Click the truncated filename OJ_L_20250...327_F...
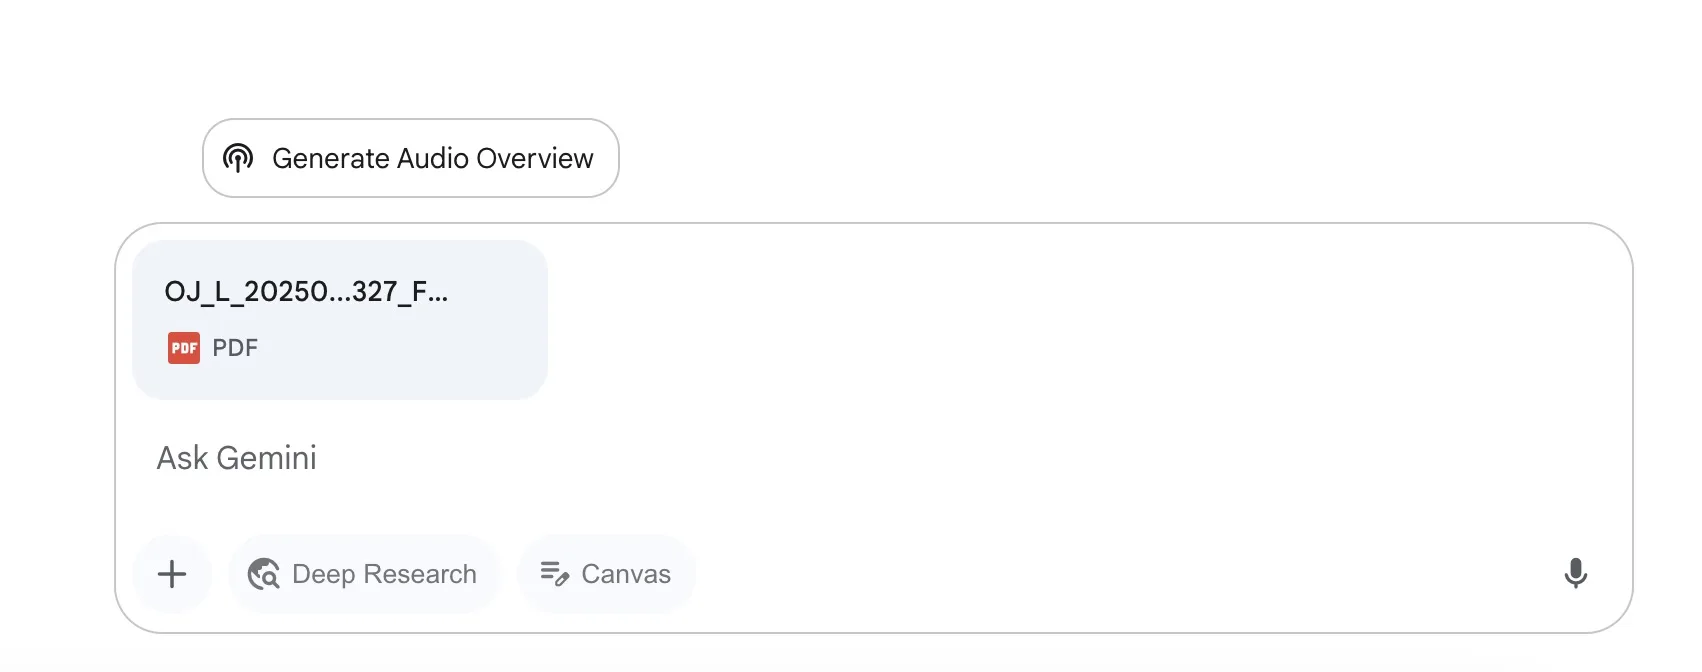The height and width of the screenshot is (672, 1702). [x=306, y=291]
